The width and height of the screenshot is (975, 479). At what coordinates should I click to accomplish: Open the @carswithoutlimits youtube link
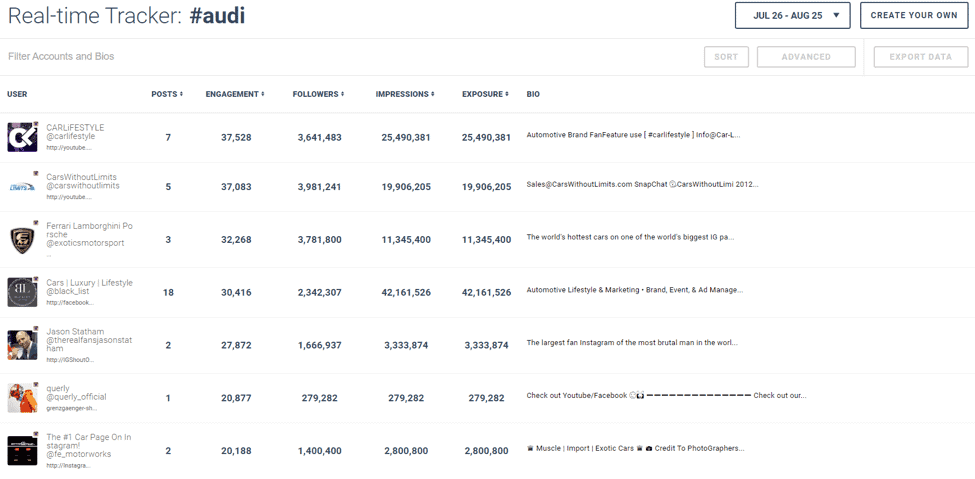coord(68,197)
